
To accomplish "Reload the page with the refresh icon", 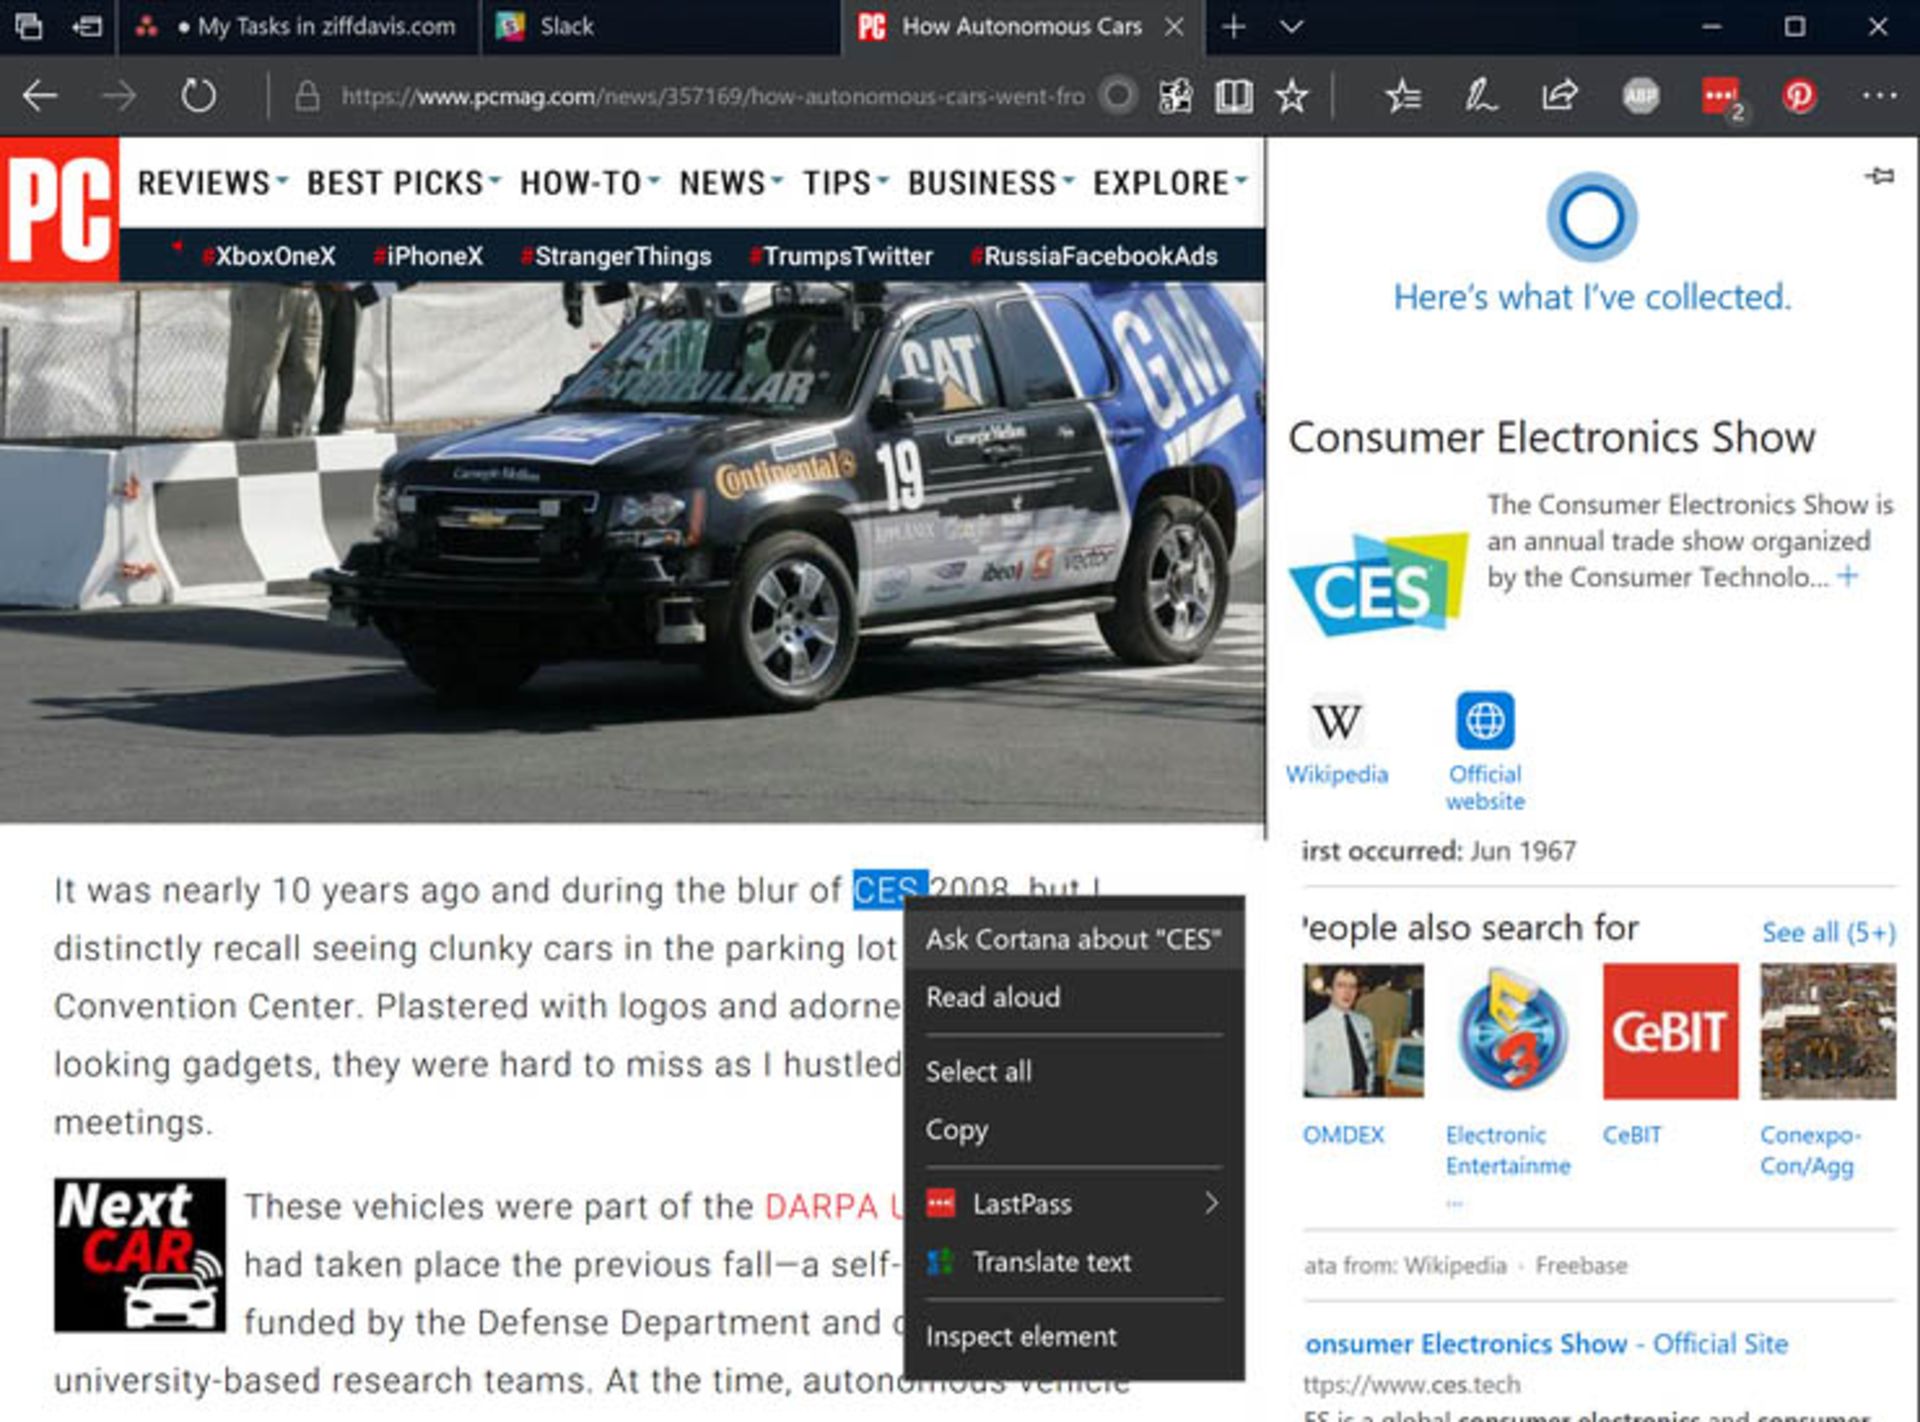I will 198,96.
